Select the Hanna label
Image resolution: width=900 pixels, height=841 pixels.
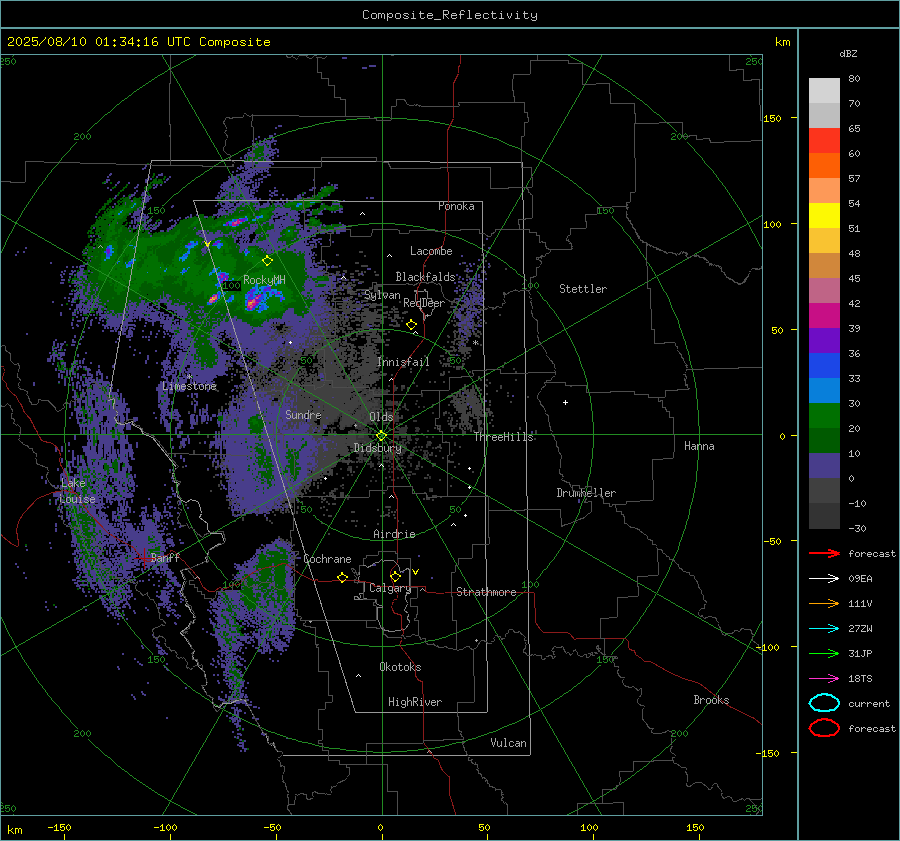(699, 446)
